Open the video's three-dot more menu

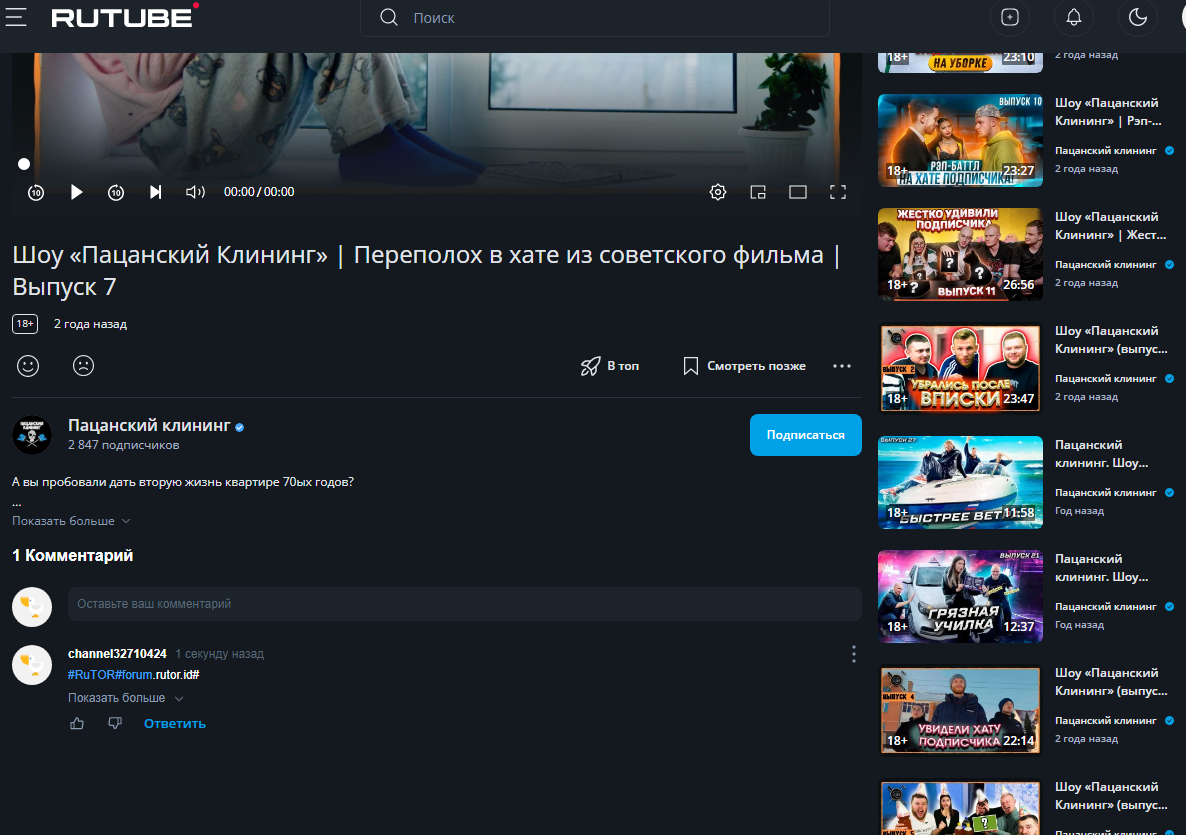[842, 366]
